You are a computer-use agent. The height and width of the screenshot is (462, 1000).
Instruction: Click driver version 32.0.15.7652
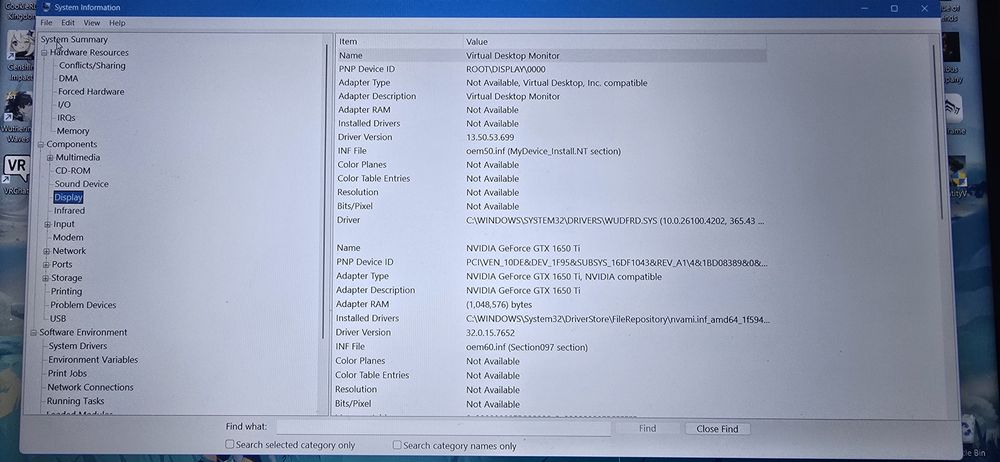pos(490,332)
